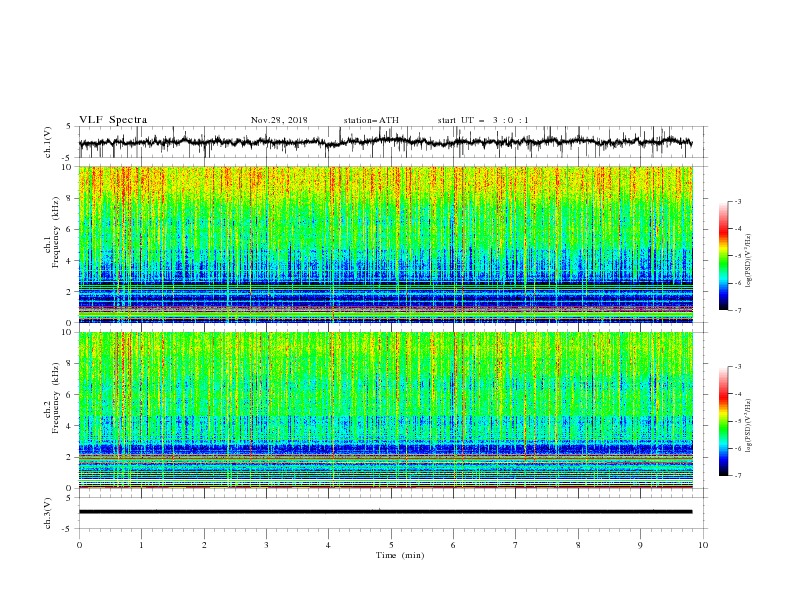
Task: Click time axis tick label '6'
Action: coord(453,545)
